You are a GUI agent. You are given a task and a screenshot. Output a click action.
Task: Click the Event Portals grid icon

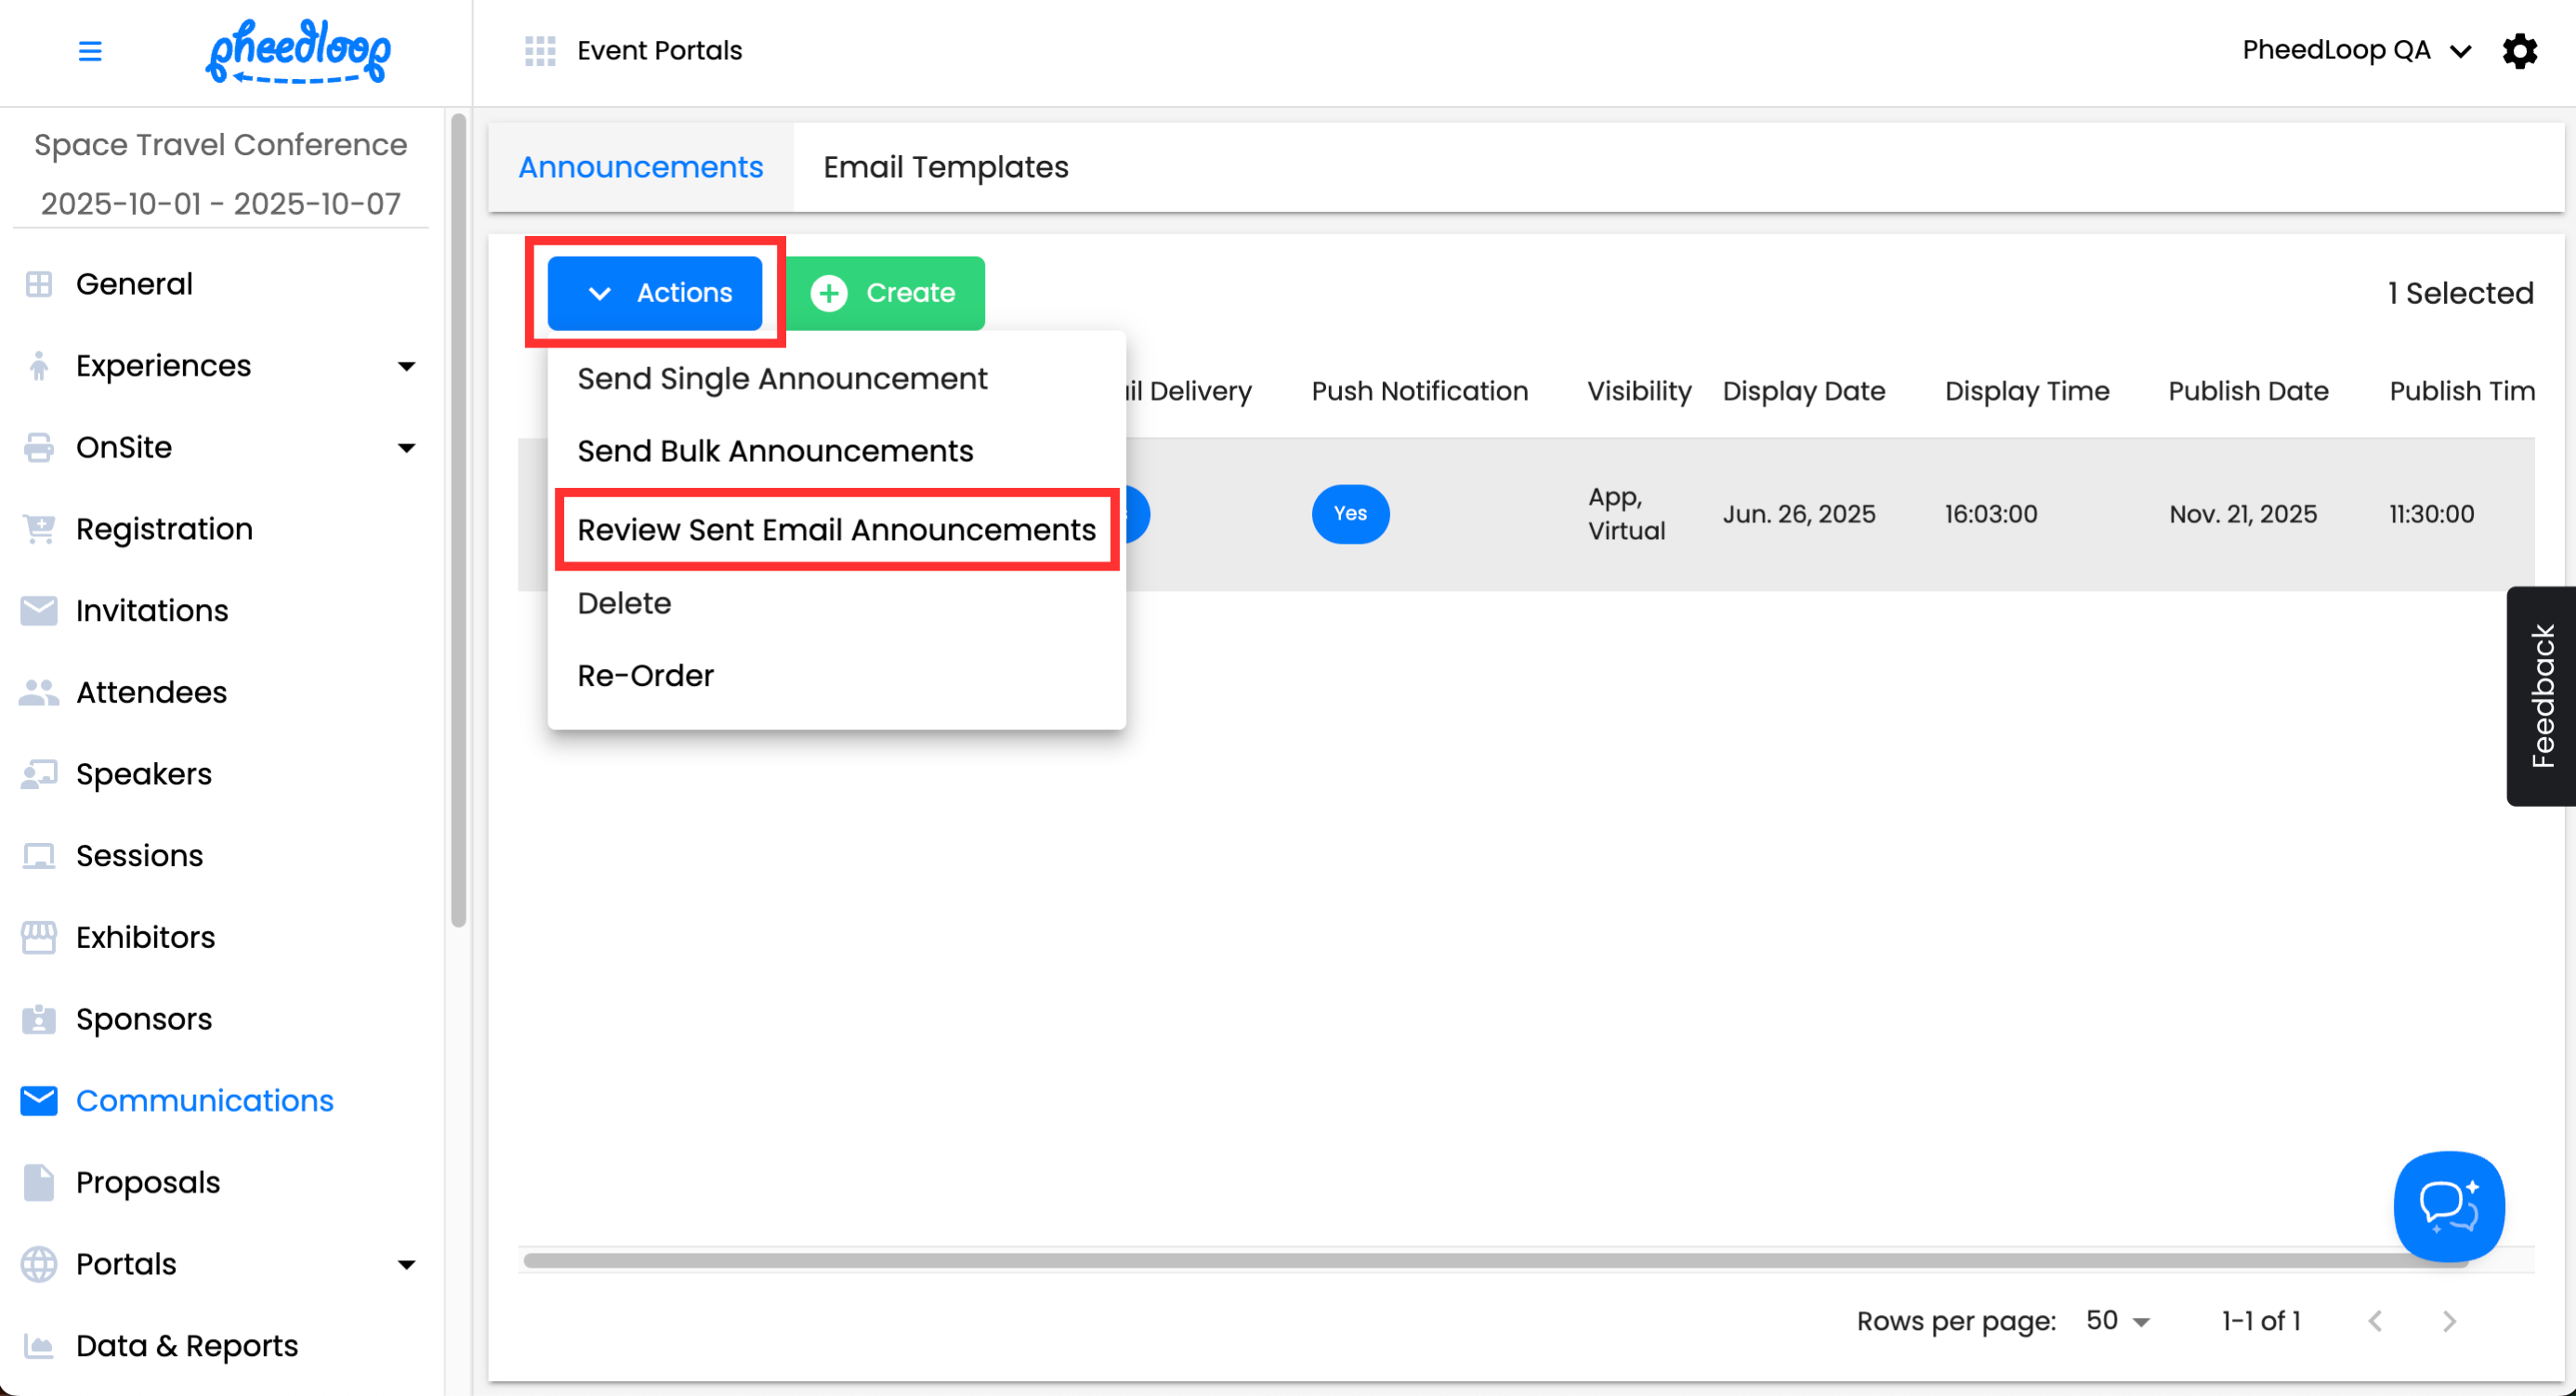pos(540,51)
